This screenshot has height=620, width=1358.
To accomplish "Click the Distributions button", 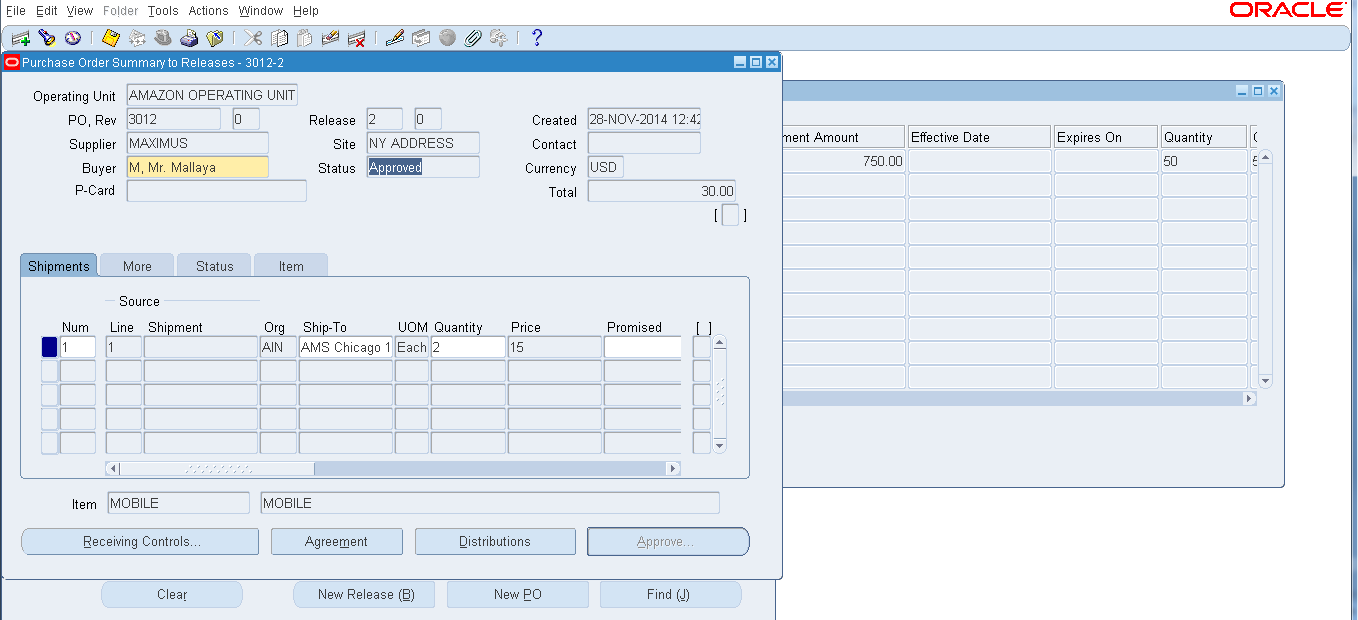I will coord(495,542).
